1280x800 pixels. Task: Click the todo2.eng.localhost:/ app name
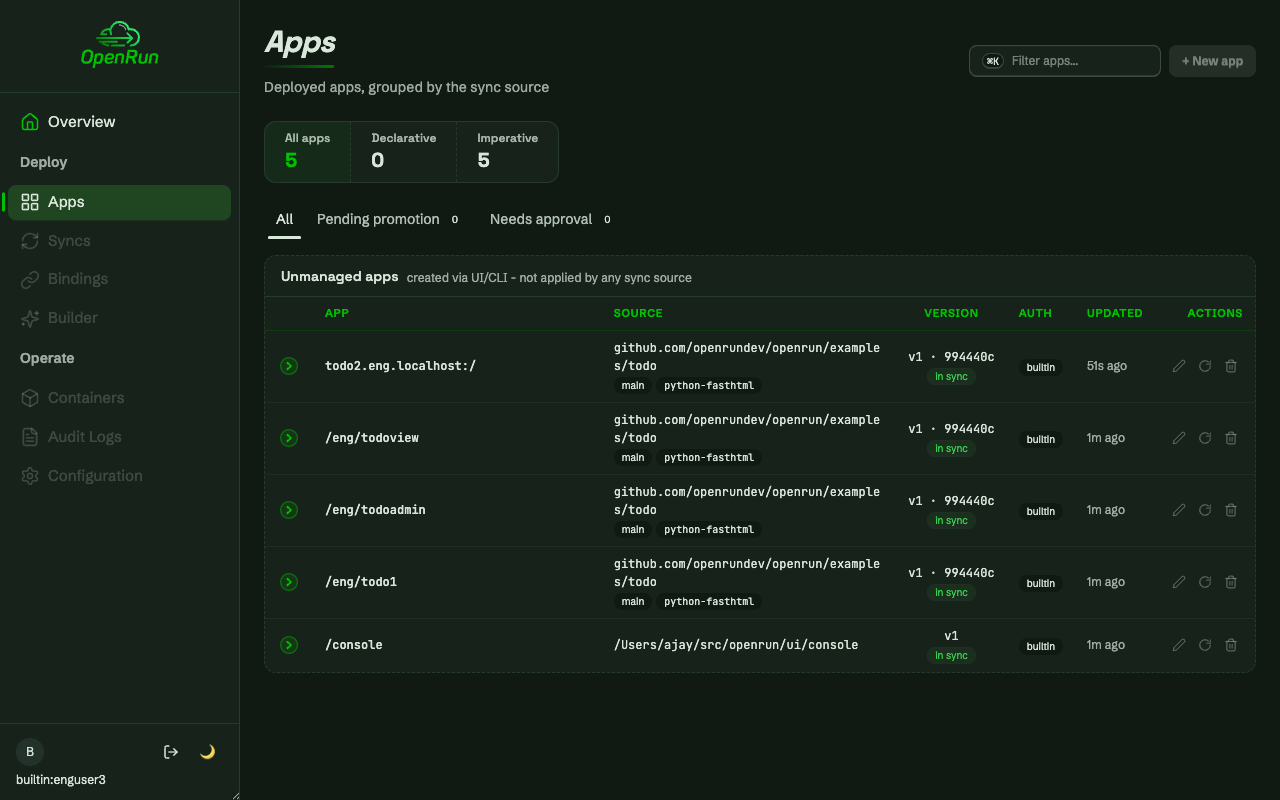tap(400, 366)
